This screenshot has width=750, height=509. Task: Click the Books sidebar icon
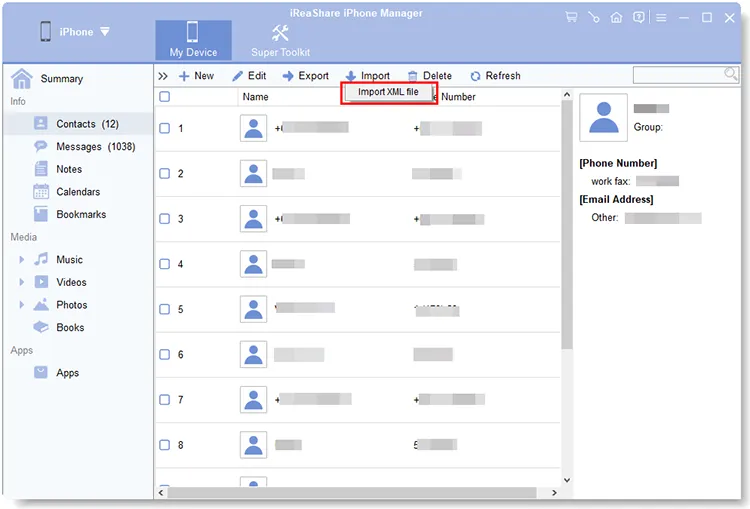[x=41, y=327]
